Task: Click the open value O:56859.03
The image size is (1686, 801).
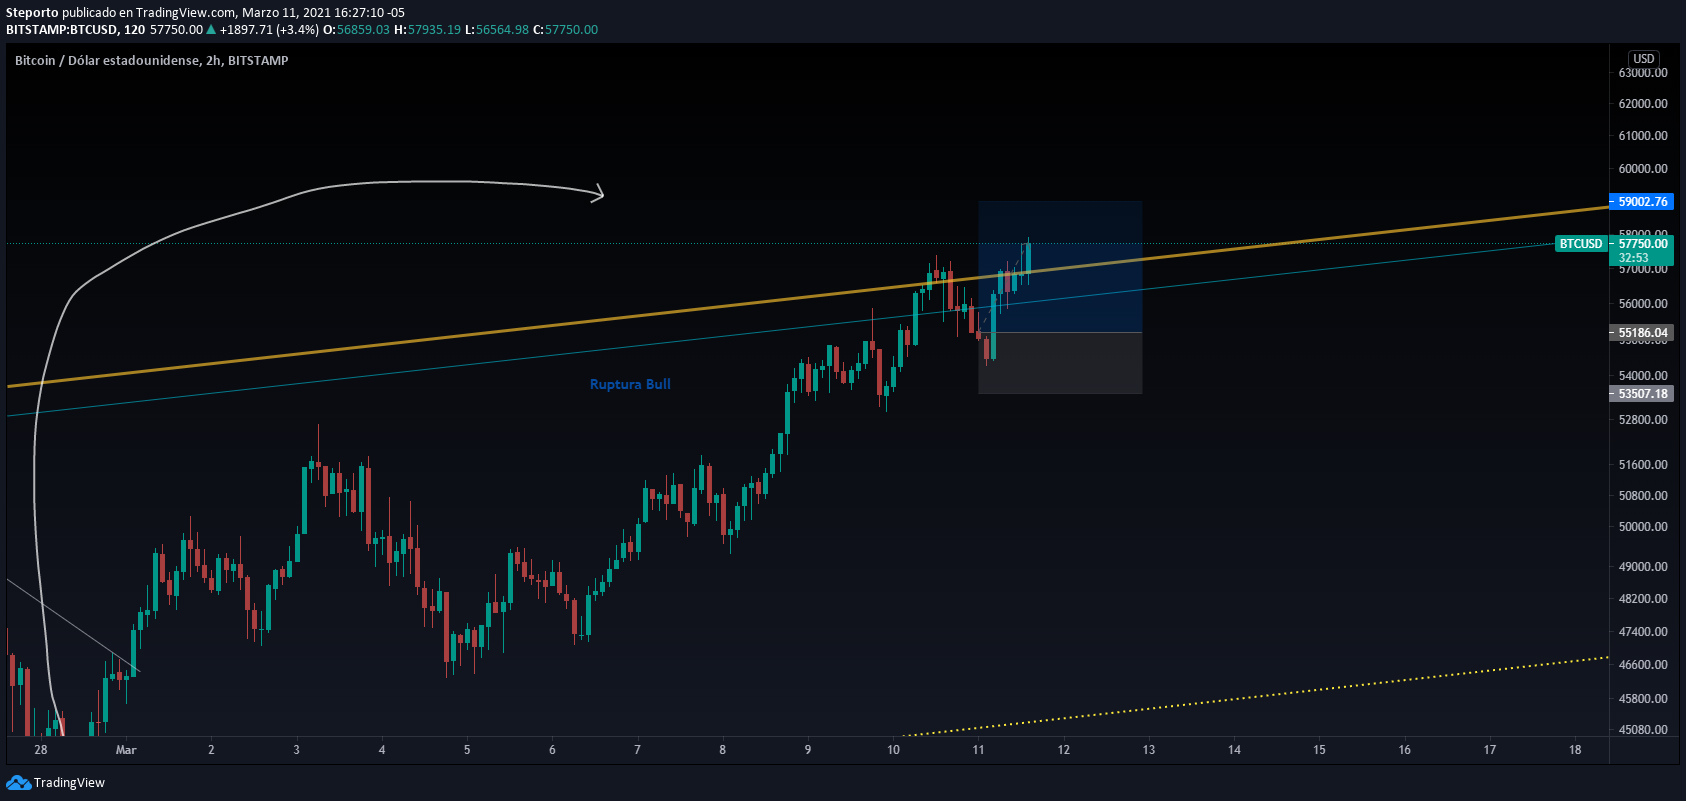Action: (x=356, y=30)
